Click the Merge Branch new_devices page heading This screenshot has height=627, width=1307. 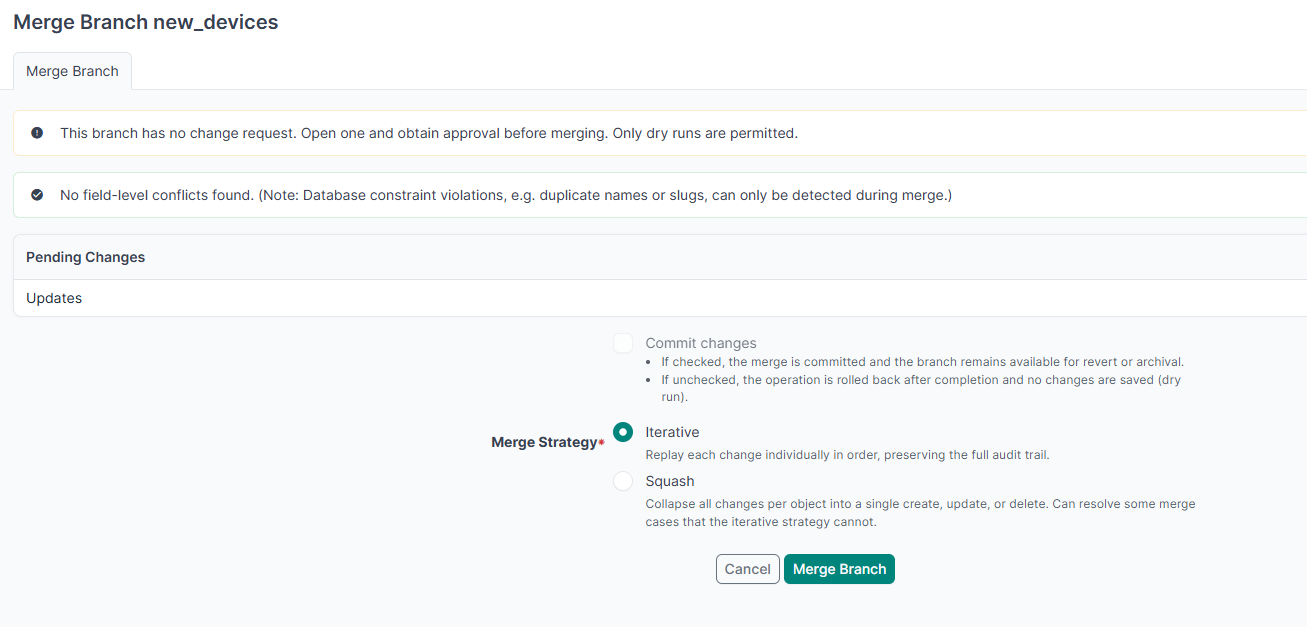coord(146,22)
